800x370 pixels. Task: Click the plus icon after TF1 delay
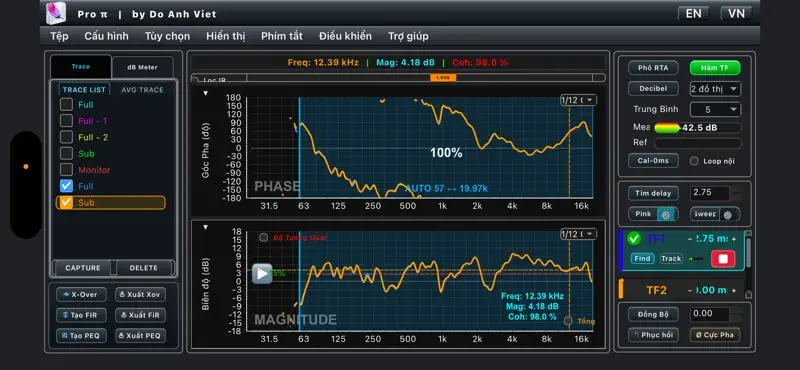coord(734,239)
